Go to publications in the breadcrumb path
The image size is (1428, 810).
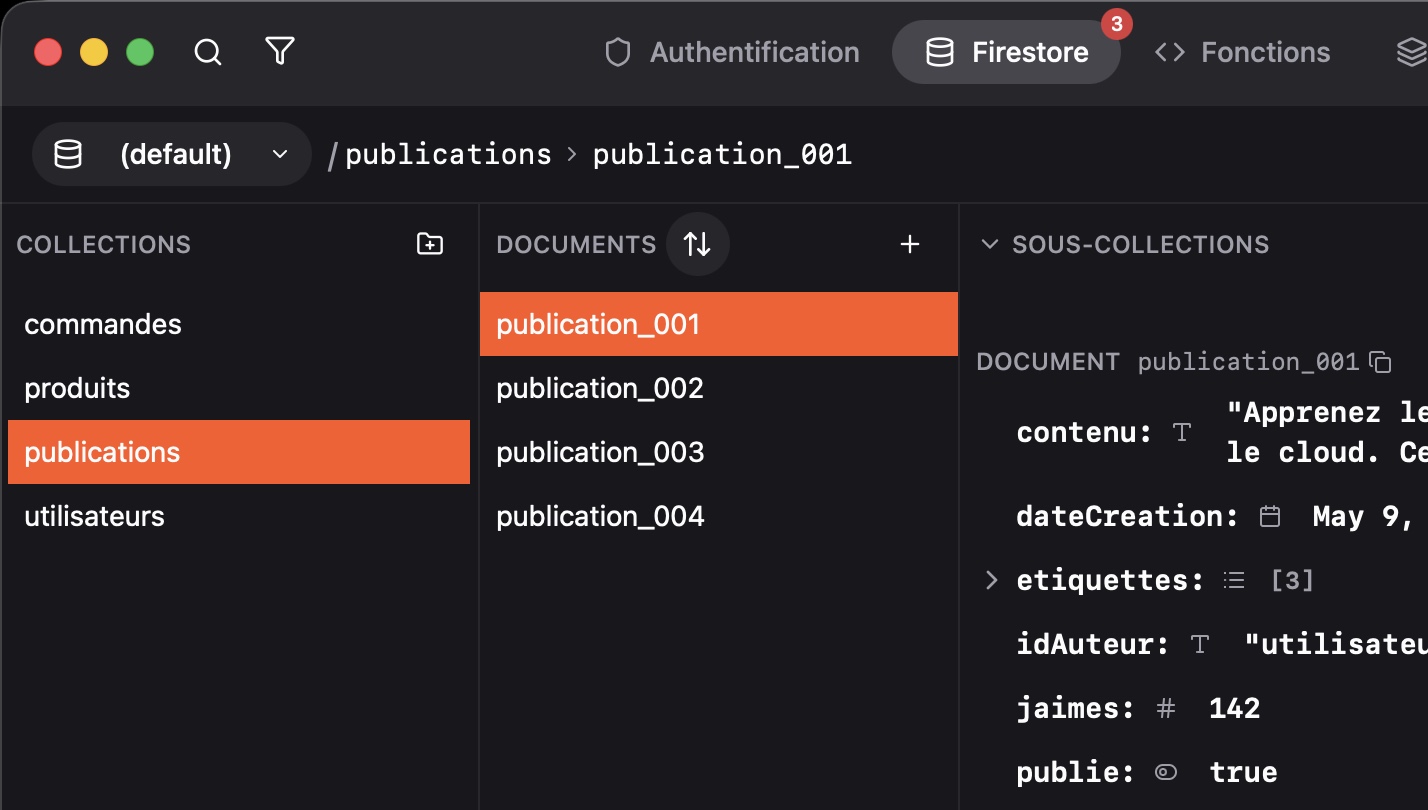tap(448, 154)
